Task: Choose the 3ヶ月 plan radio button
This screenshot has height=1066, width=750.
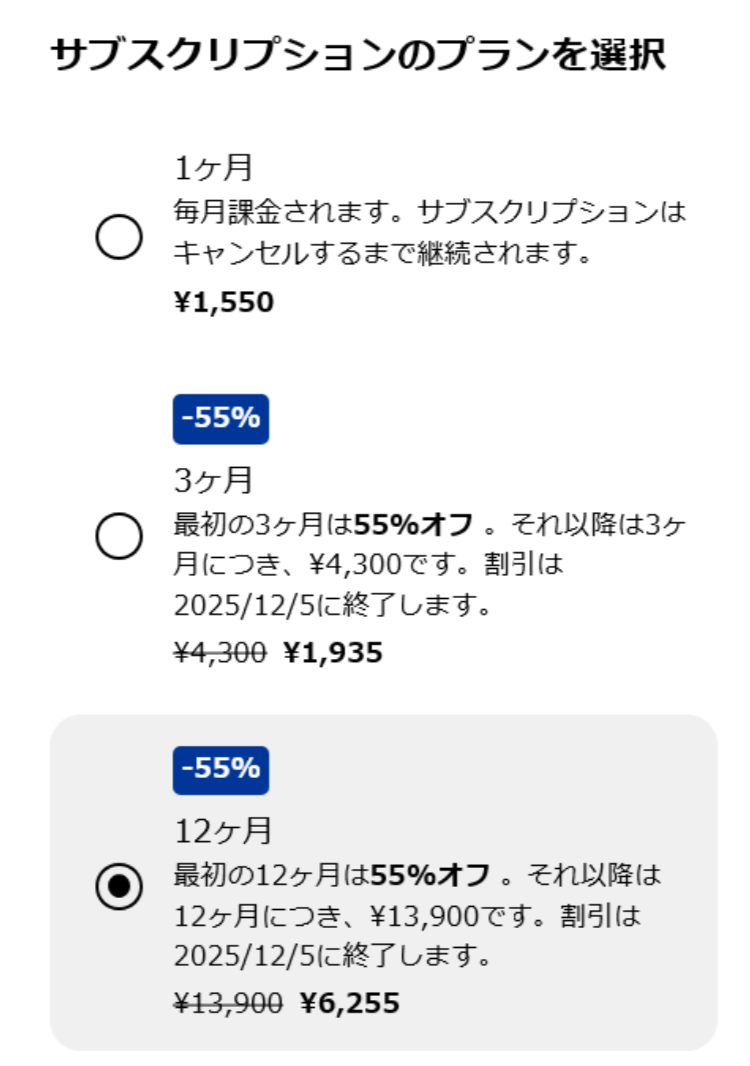Action: (x=119, y=538)
